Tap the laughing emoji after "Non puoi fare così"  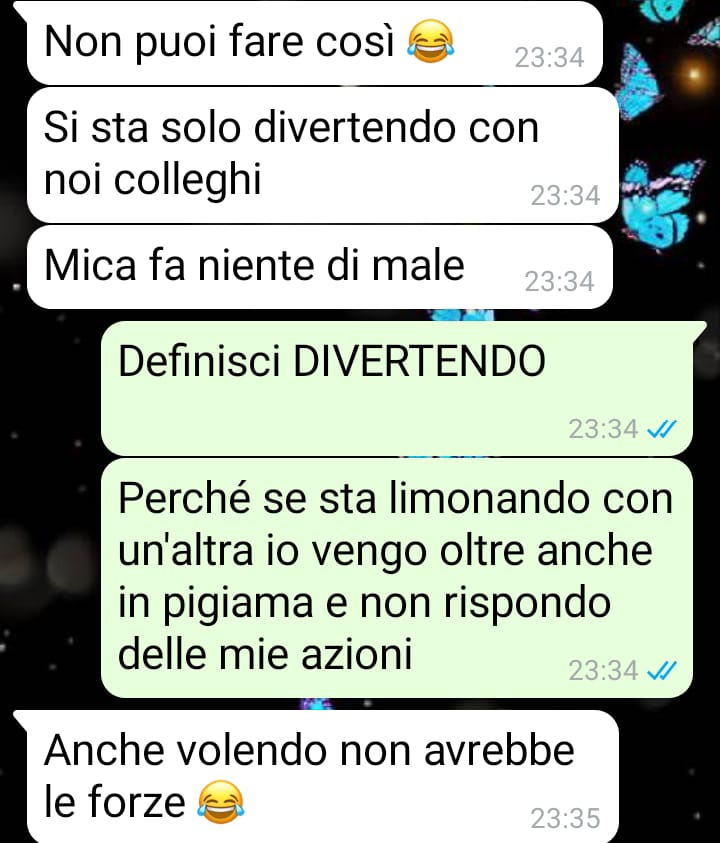(431, 41)
